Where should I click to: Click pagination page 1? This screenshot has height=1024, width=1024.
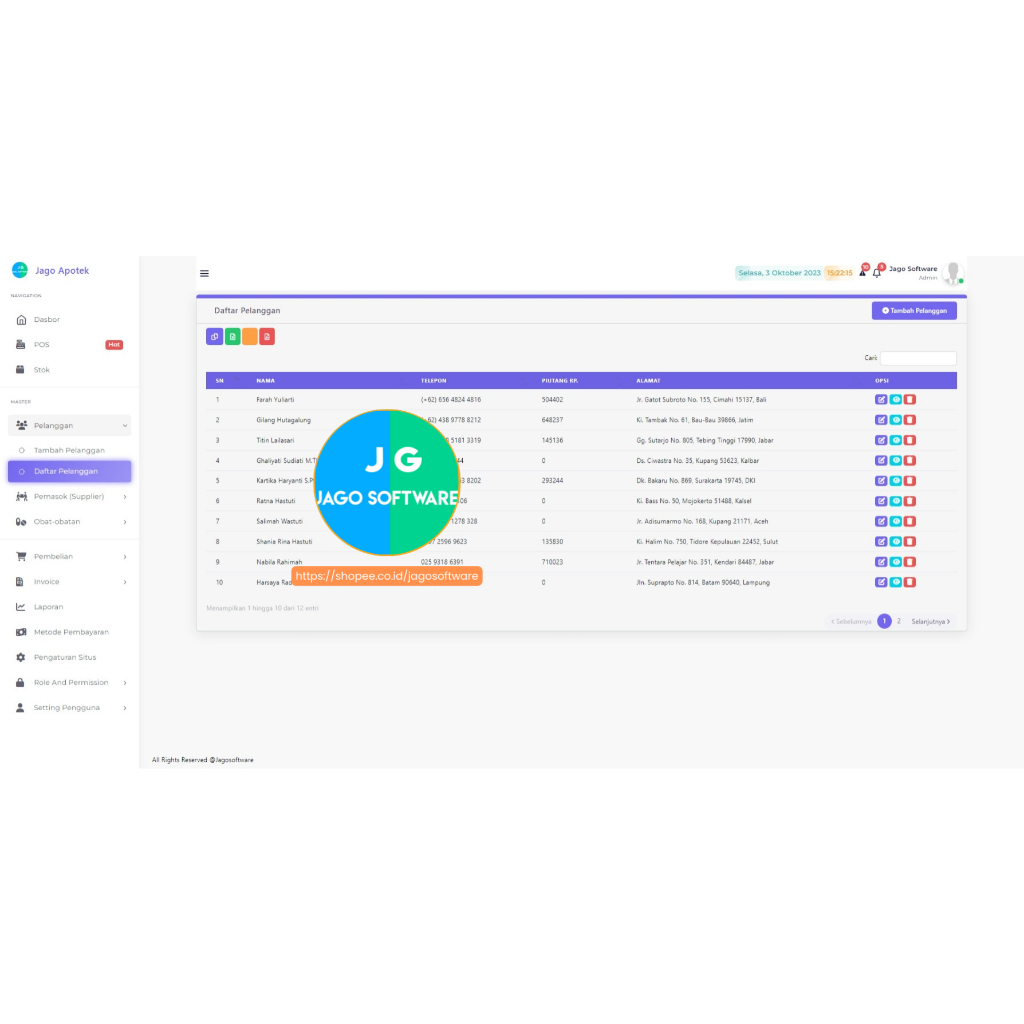pyautogui.click(x=884, y=621)
